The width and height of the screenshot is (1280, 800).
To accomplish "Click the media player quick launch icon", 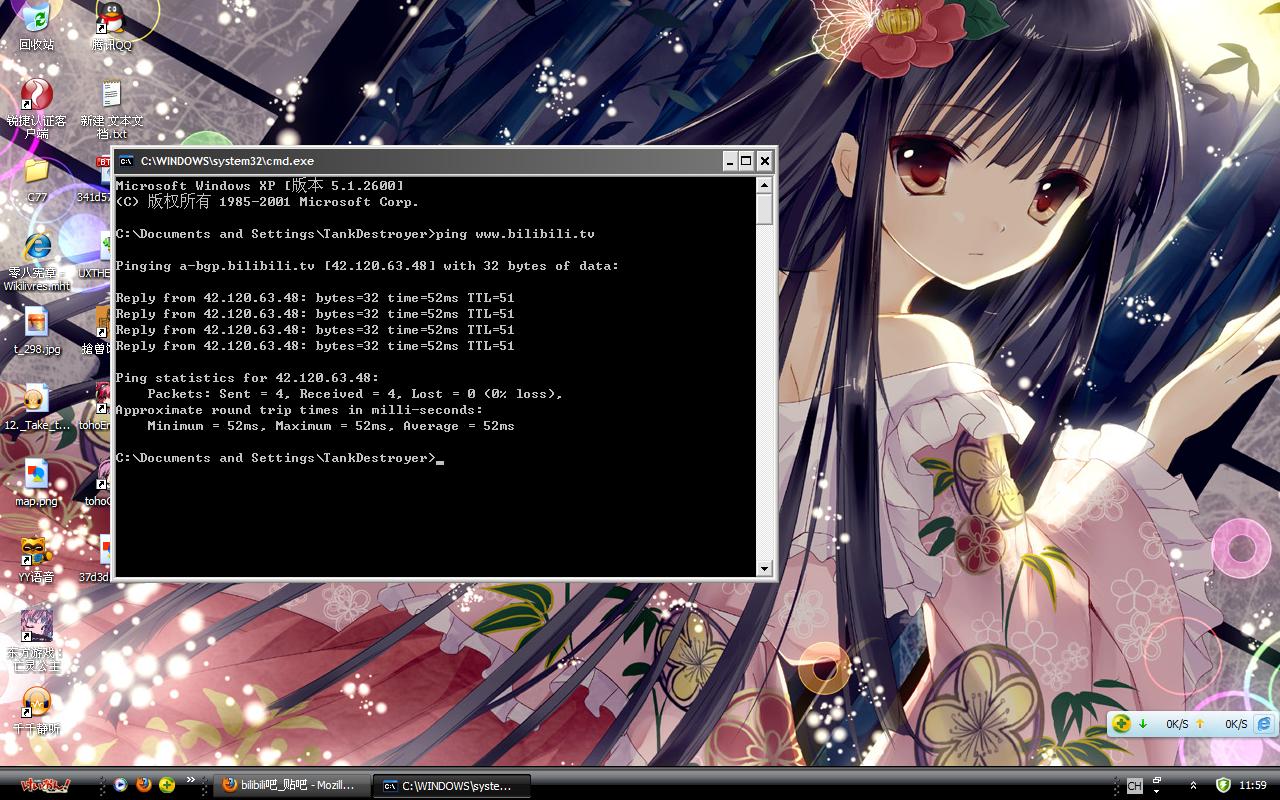I will coord(121,785).
